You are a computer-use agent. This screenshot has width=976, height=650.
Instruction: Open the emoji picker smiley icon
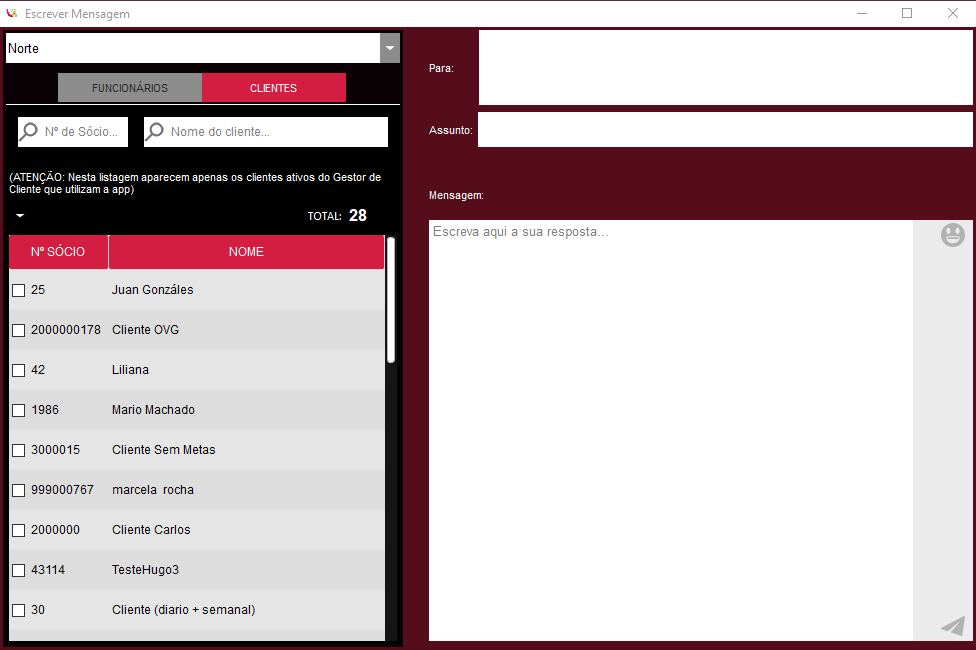(952, 235)
